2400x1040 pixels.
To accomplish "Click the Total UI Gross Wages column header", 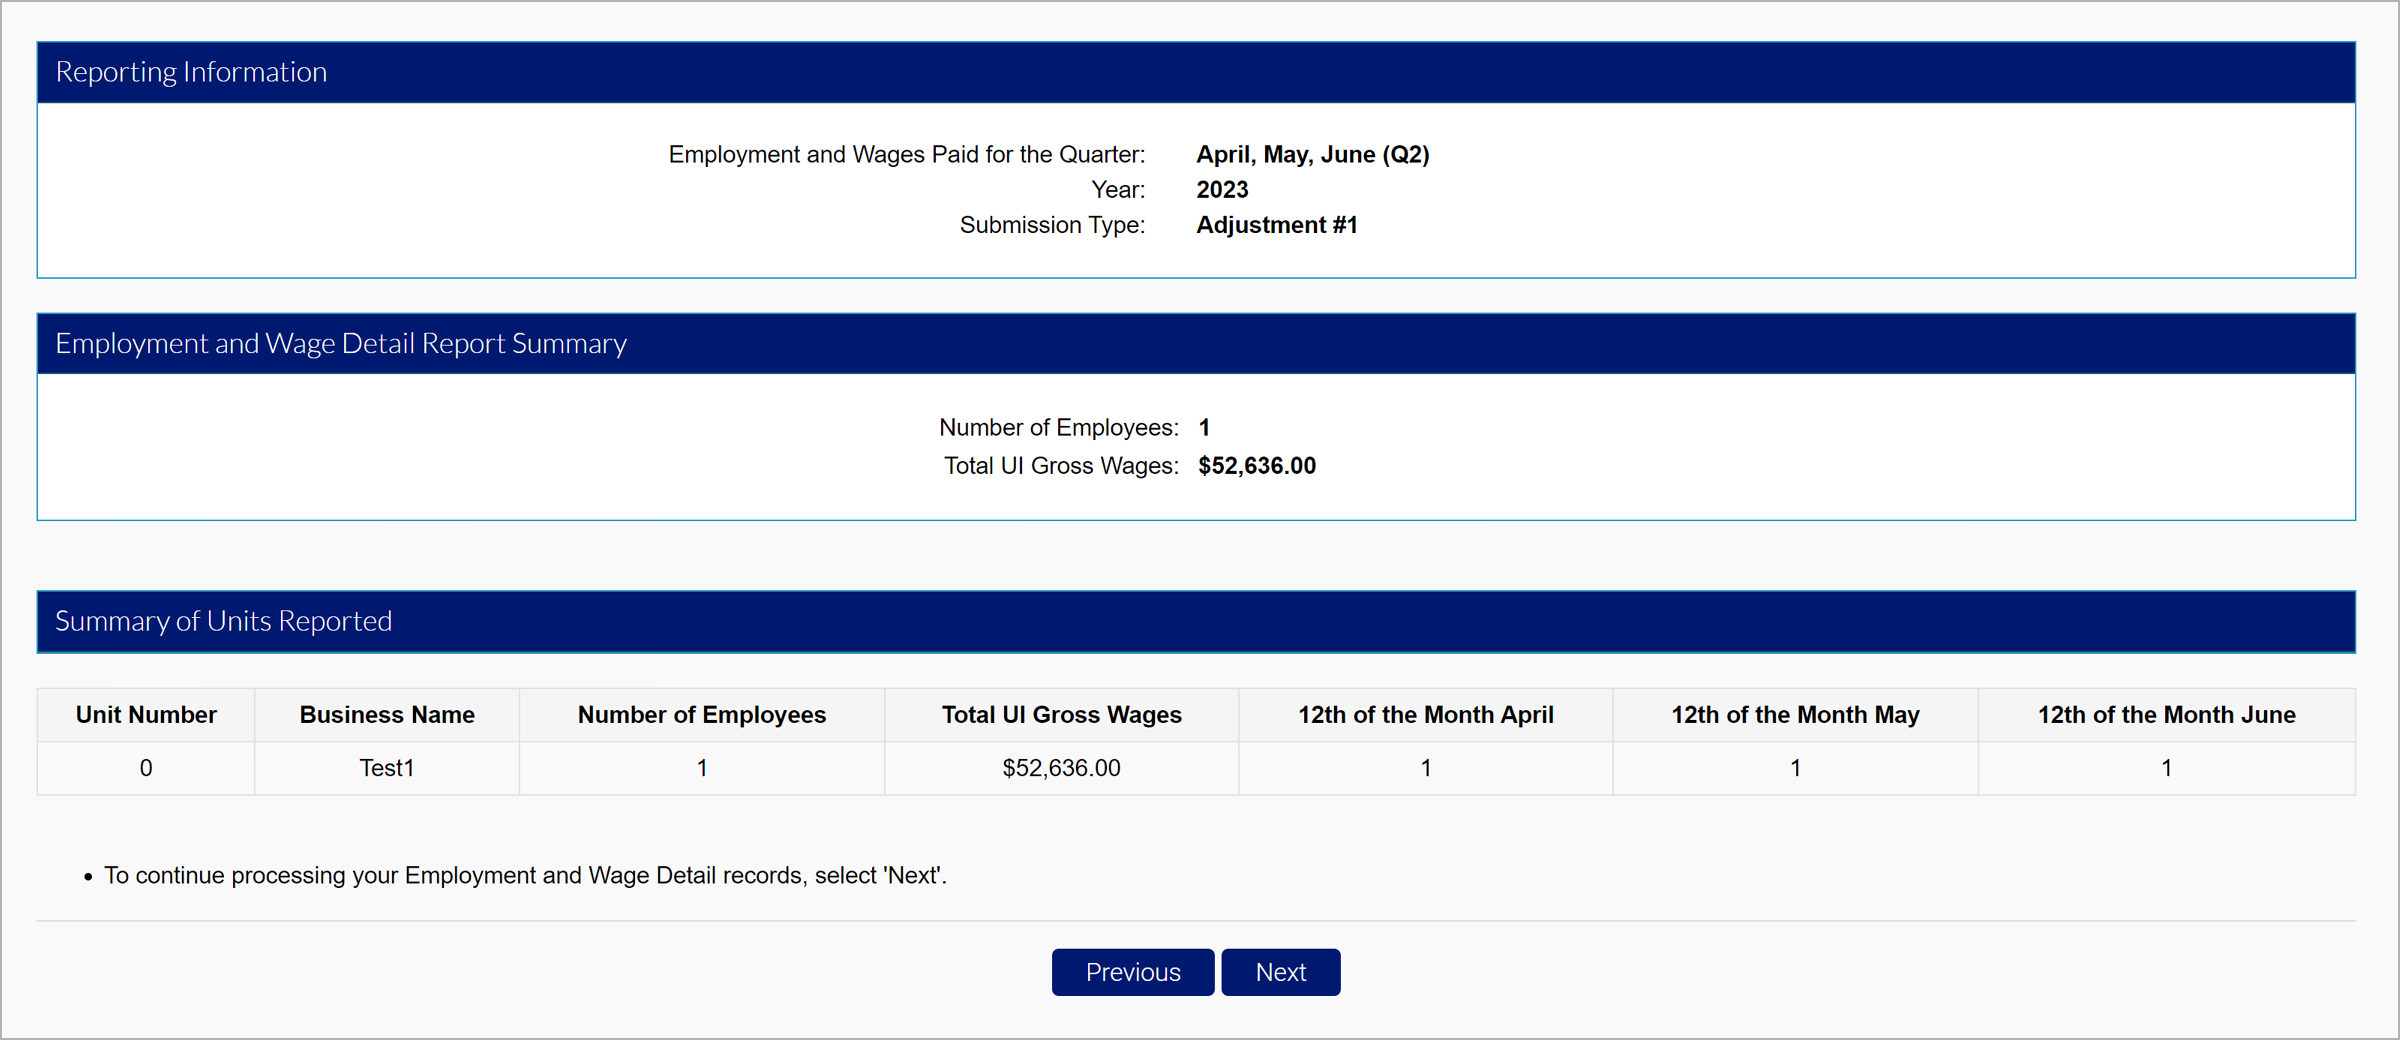I will pos(1061,715).
